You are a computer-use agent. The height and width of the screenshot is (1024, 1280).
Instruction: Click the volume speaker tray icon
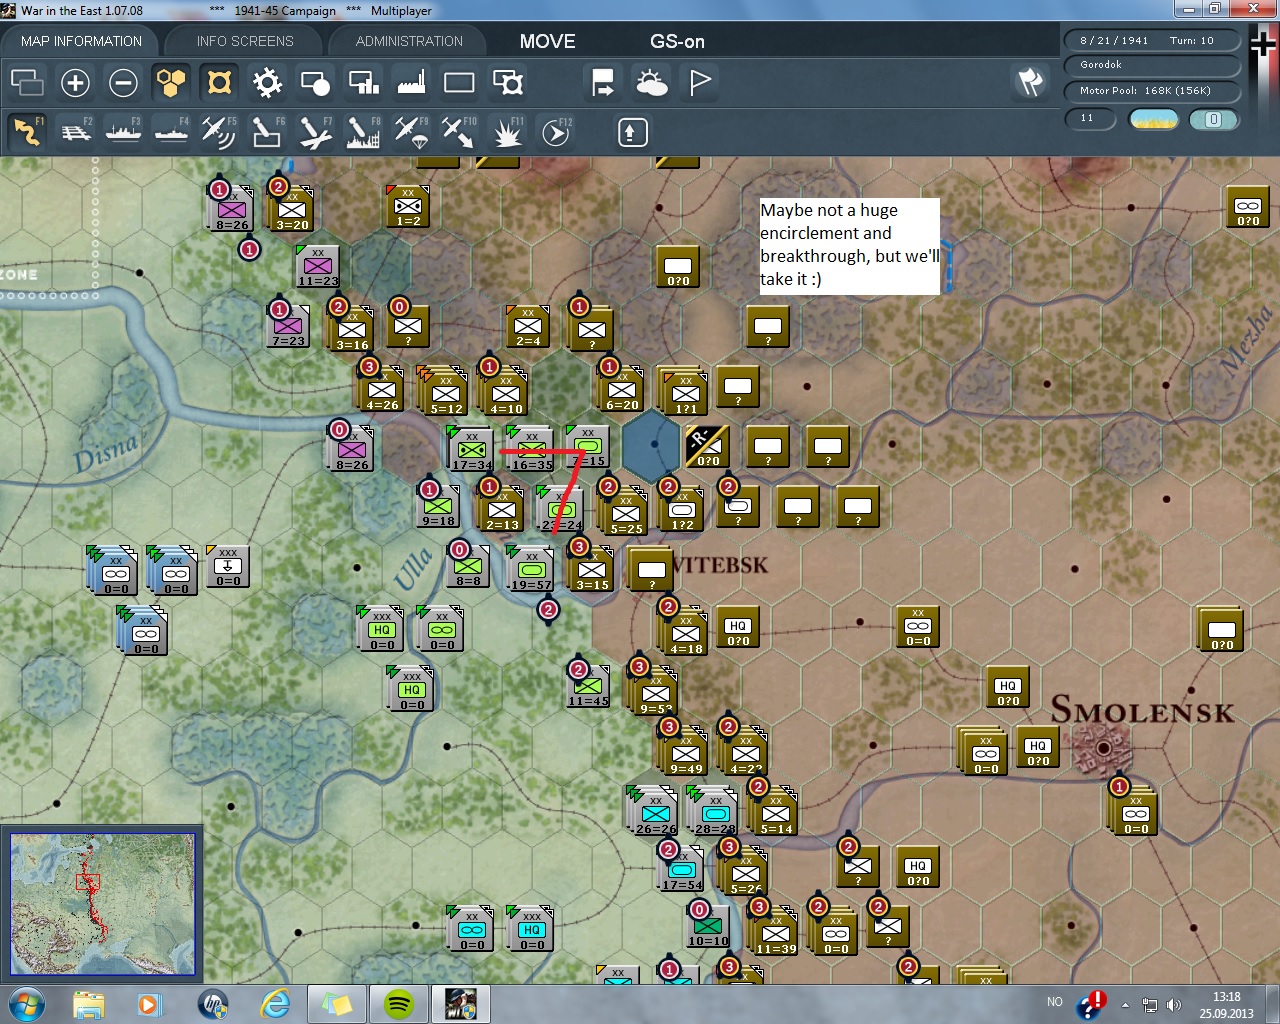(1173, 1005)
